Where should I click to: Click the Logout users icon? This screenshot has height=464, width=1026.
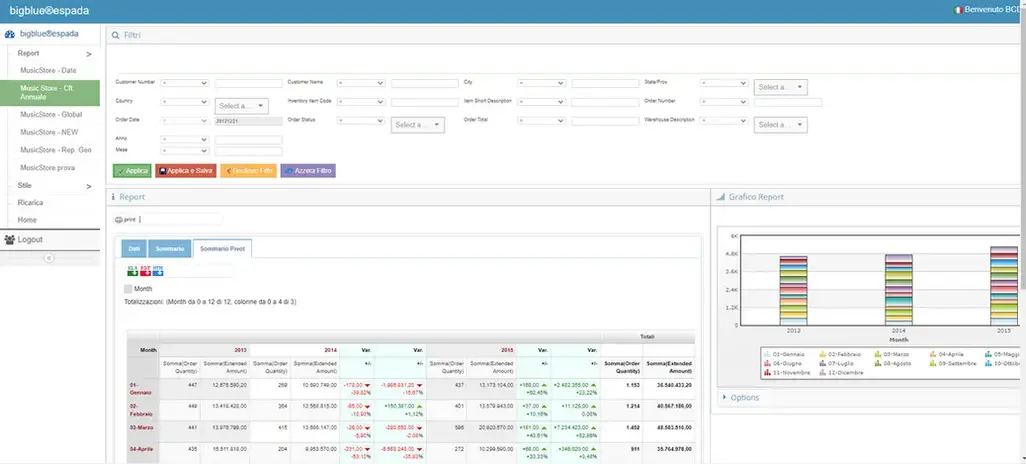(10, 240)
